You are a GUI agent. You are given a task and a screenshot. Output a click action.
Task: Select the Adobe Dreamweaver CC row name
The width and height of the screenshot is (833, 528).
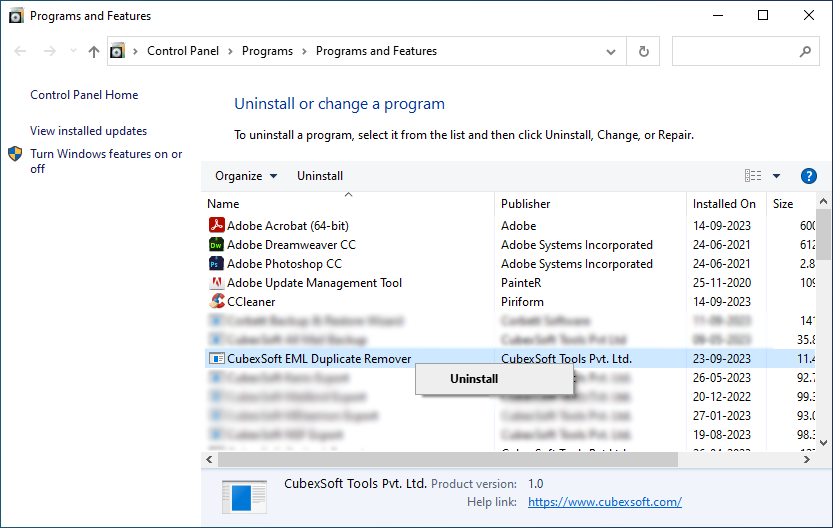pyautogui.click(x=291, y=245)
